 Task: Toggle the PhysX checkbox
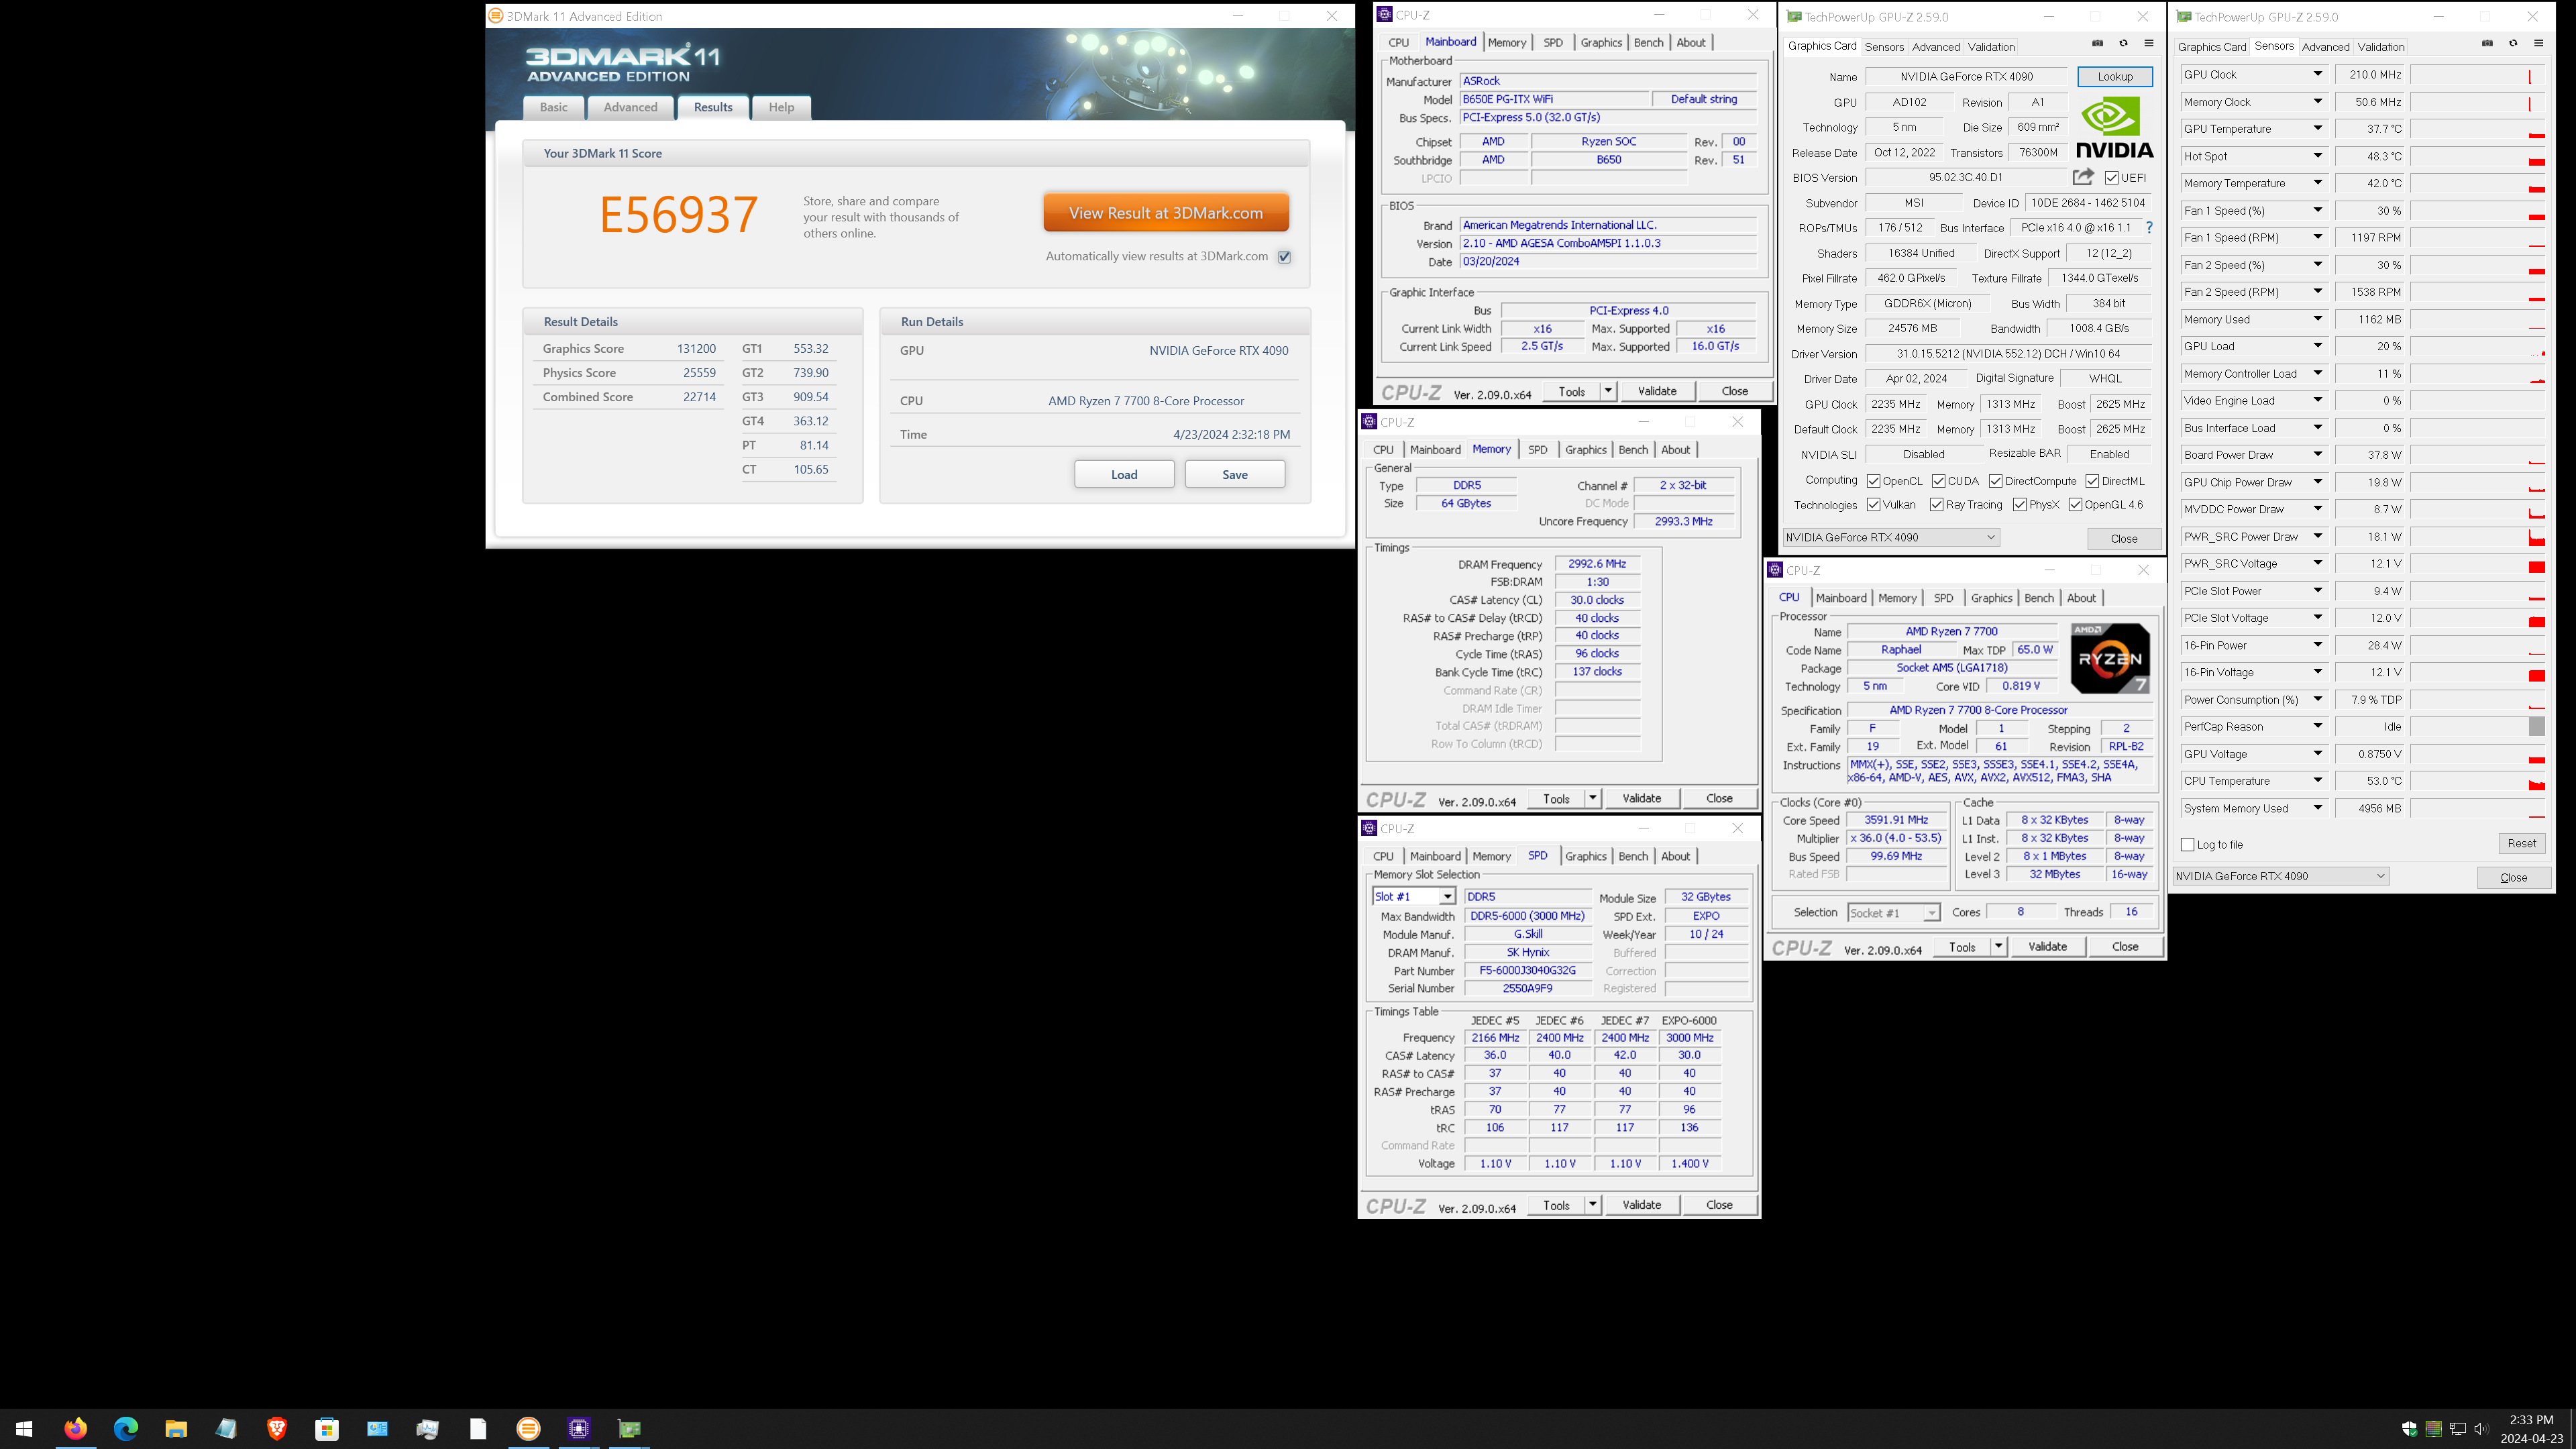point(2019,505)
